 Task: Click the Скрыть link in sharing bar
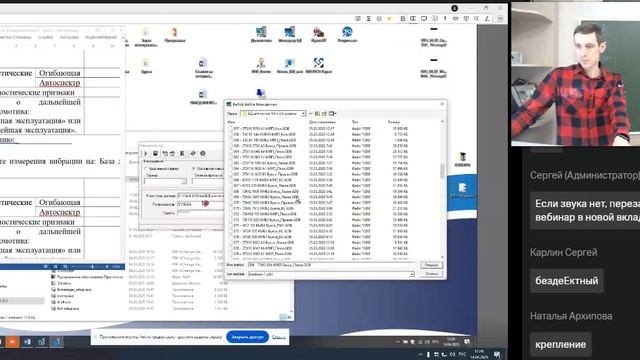point(278,337)
